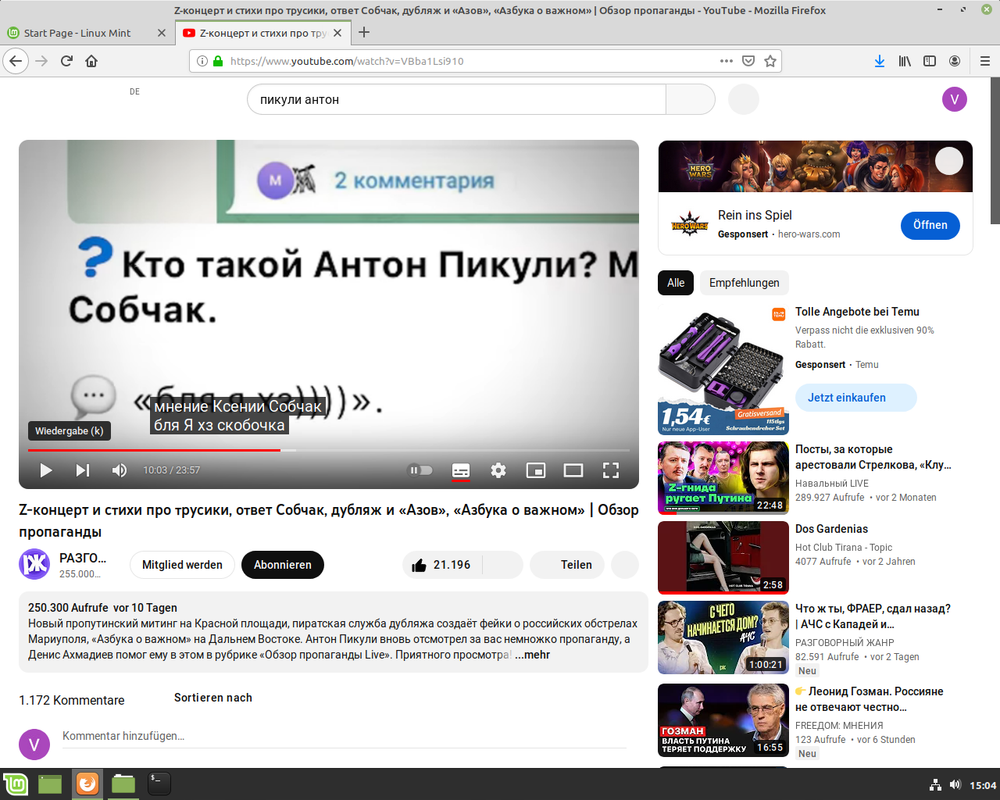This screenshot has height=800, width=1000.
Task: Click the Mitglied werden button
Action: tap(182, 565)
